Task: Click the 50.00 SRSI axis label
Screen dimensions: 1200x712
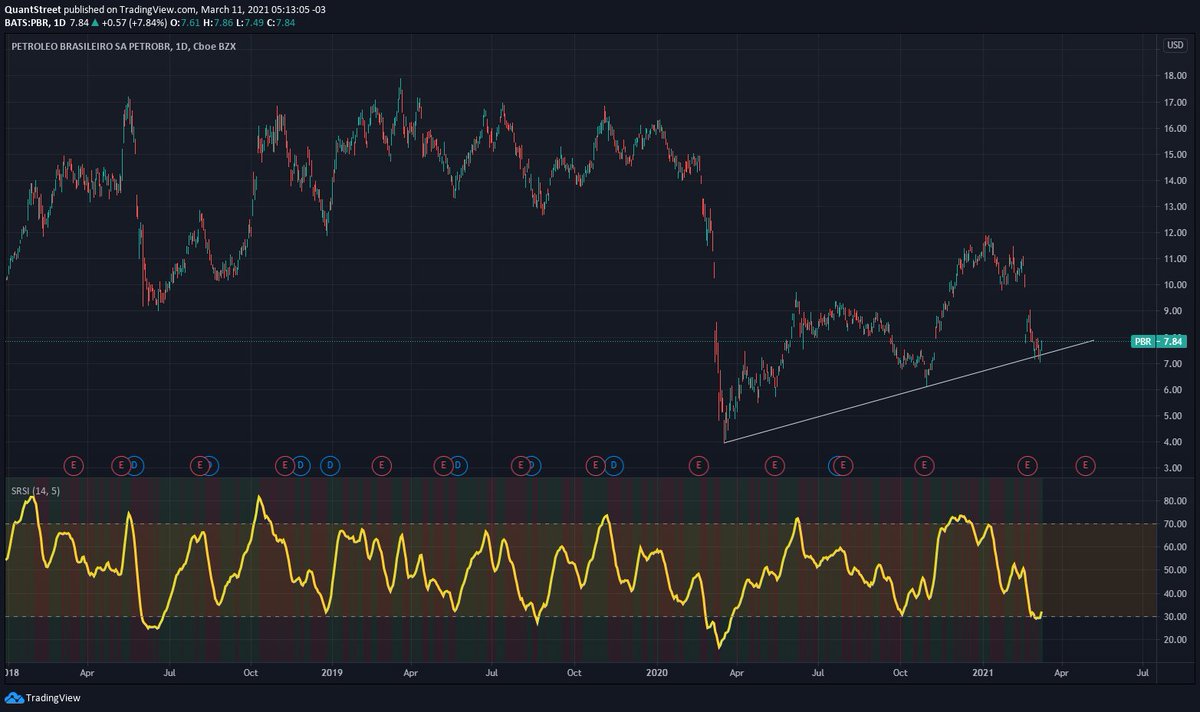Action: 1174,570
